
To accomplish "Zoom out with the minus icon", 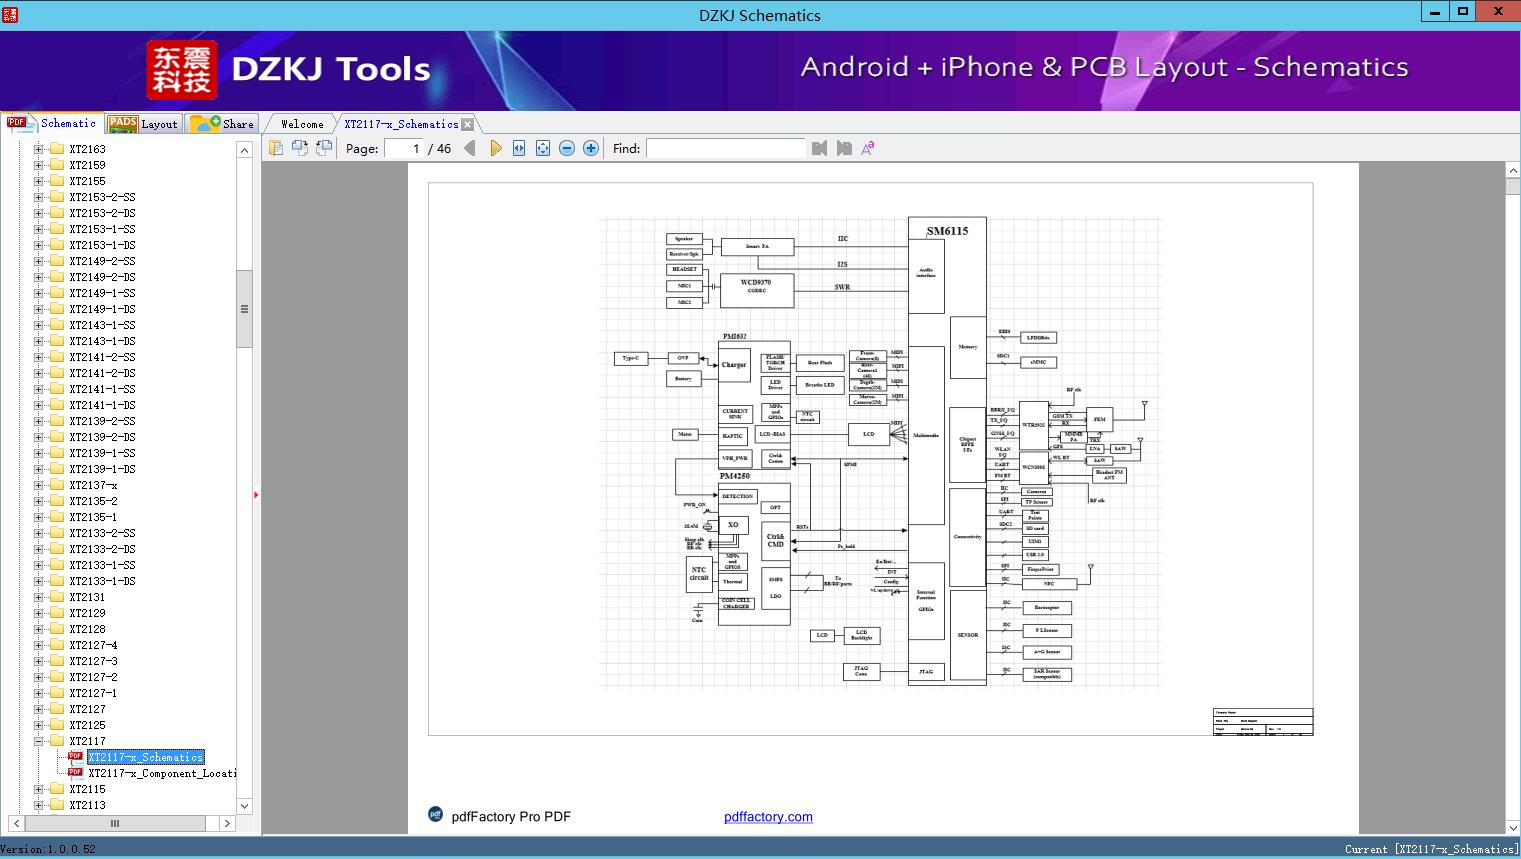I will pos(567,148).
